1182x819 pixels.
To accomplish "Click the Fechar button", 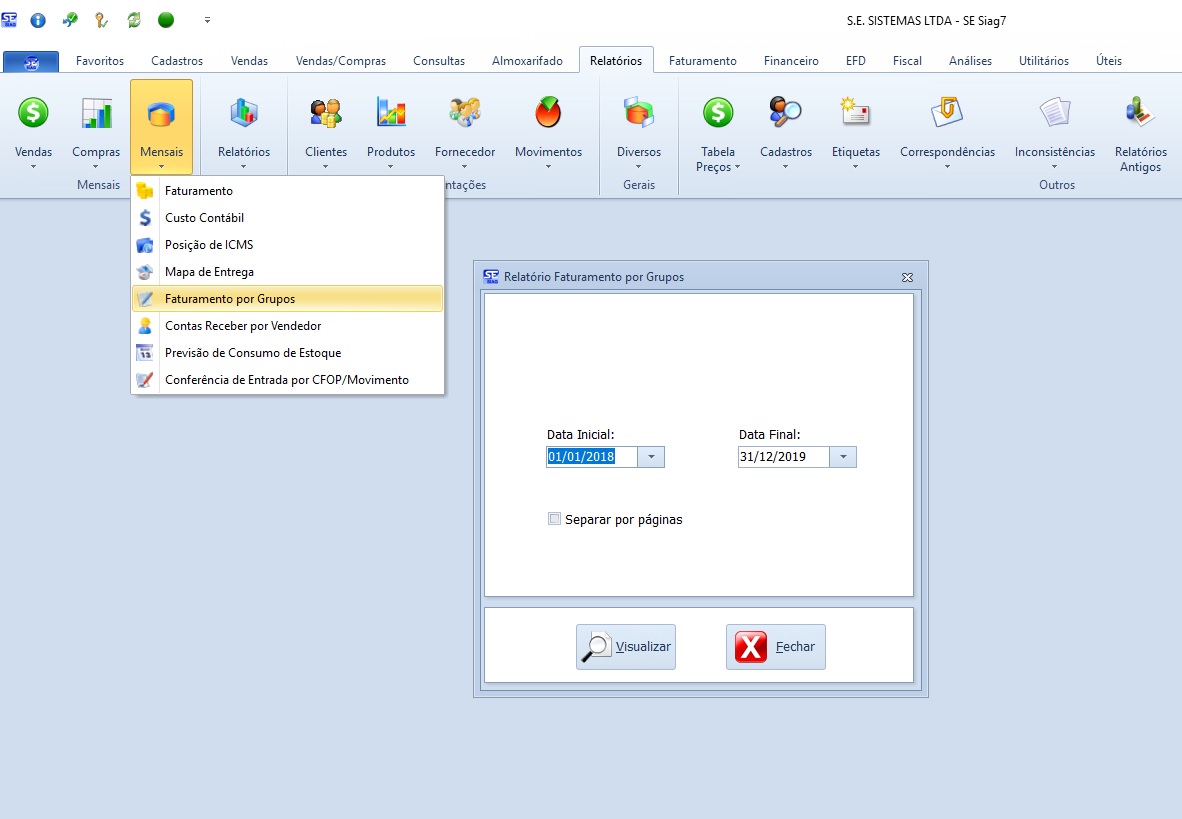I will tap(776, 647).
